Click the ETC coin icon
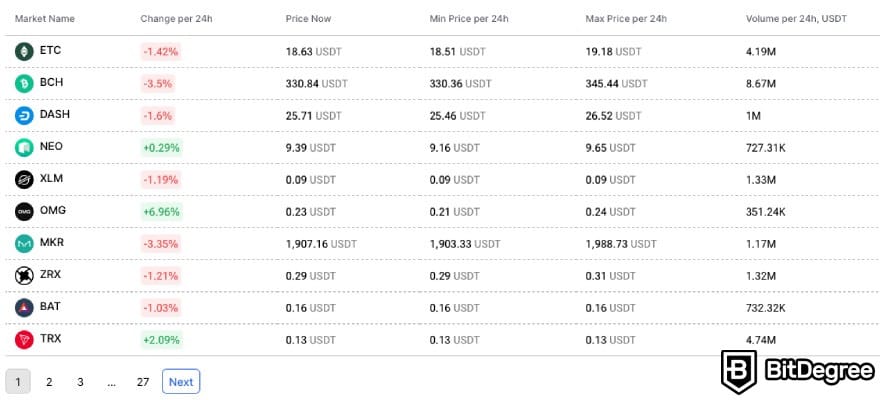Image resolution: width=880 pixels, height=400 pixels. 24,51
